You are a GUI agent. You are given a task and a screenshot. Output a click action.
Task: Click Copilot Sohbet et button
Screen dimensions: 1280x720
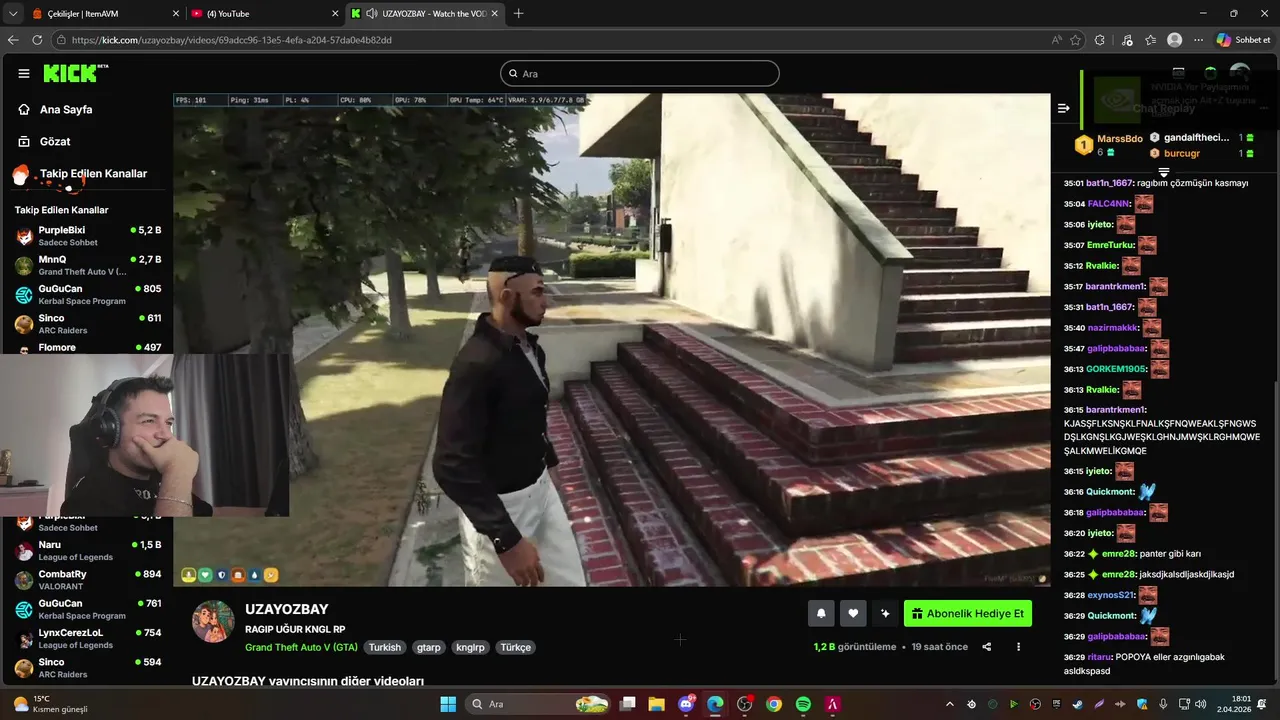pyautogui.click(x=1243, y=40)
